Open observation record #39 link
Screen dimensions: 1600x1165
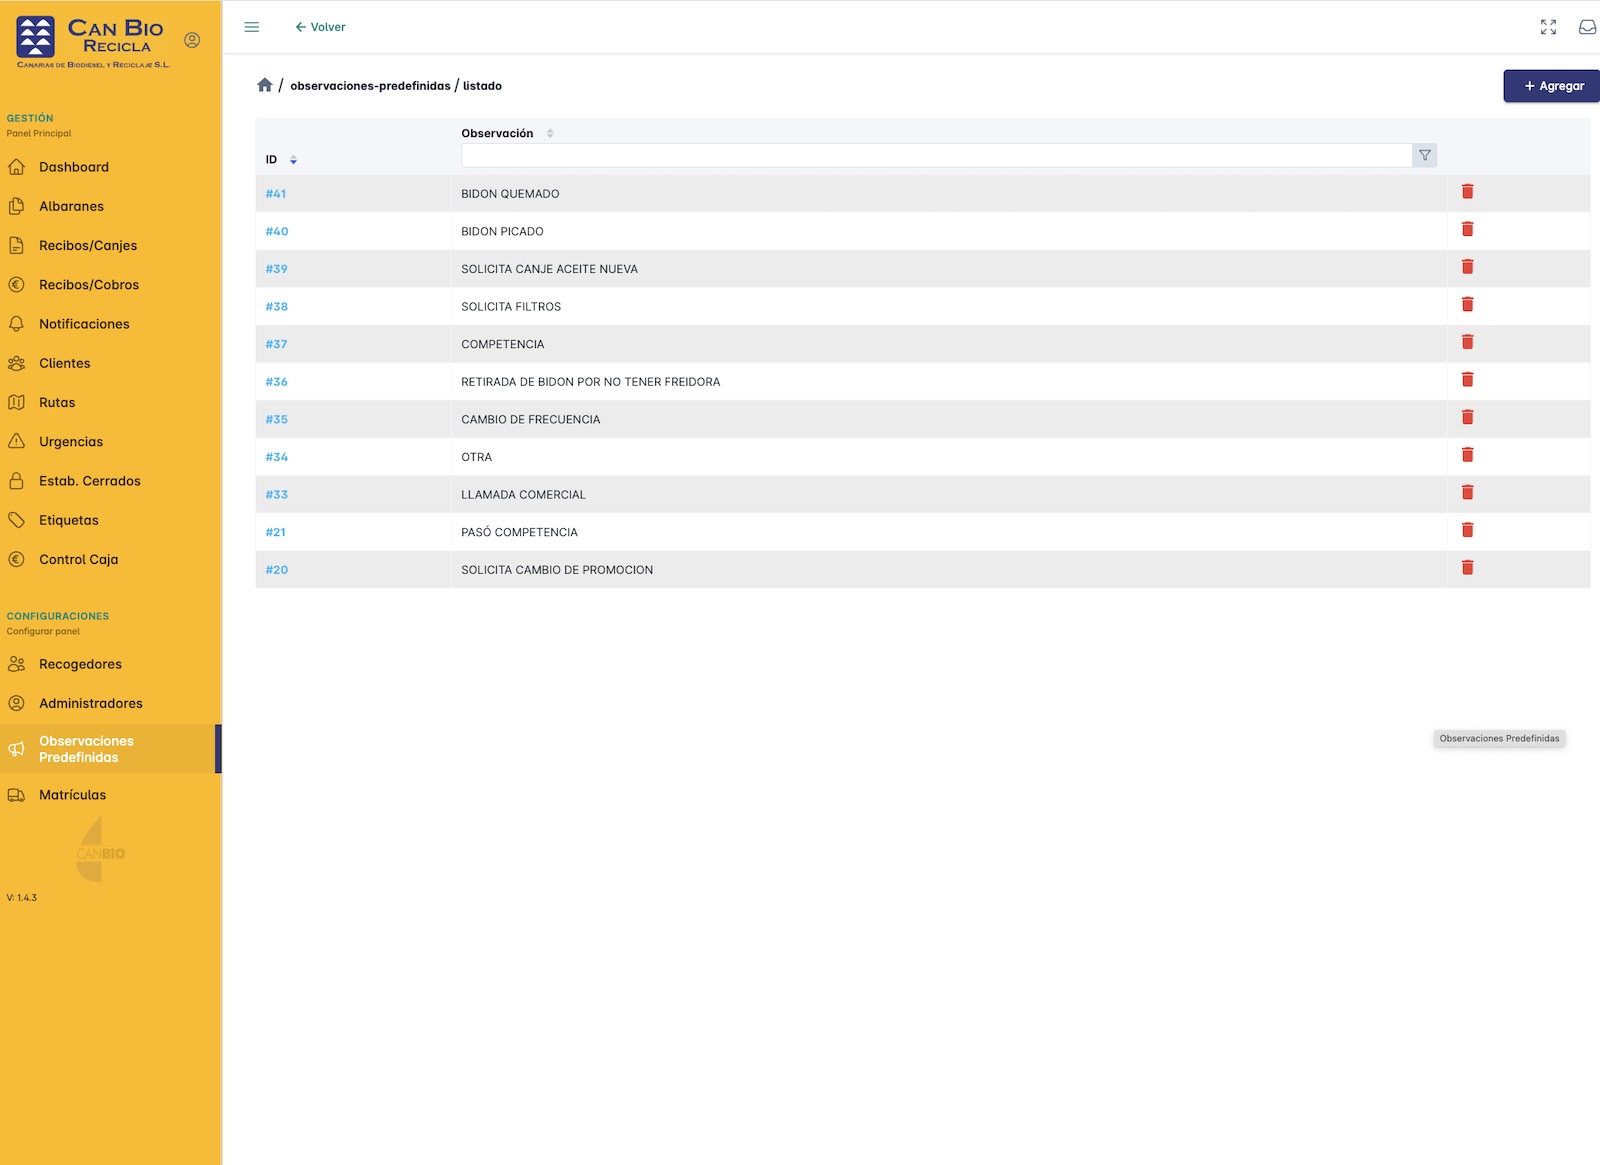tap(276, 269)
